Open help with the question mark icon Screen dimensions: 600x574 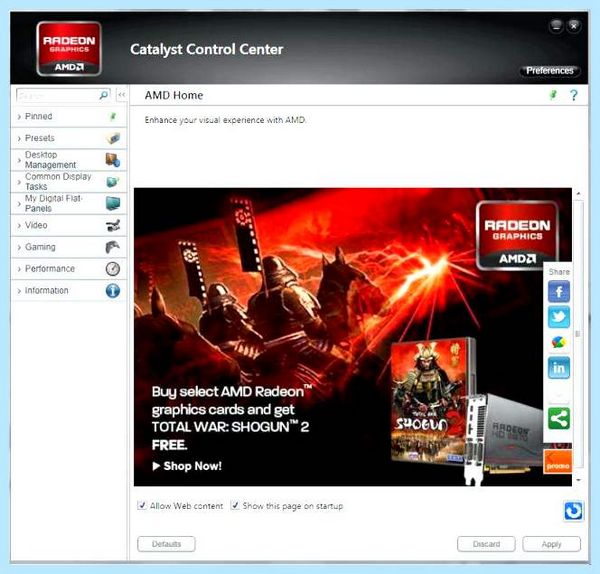pyautogui.click(x=574, y=95)
